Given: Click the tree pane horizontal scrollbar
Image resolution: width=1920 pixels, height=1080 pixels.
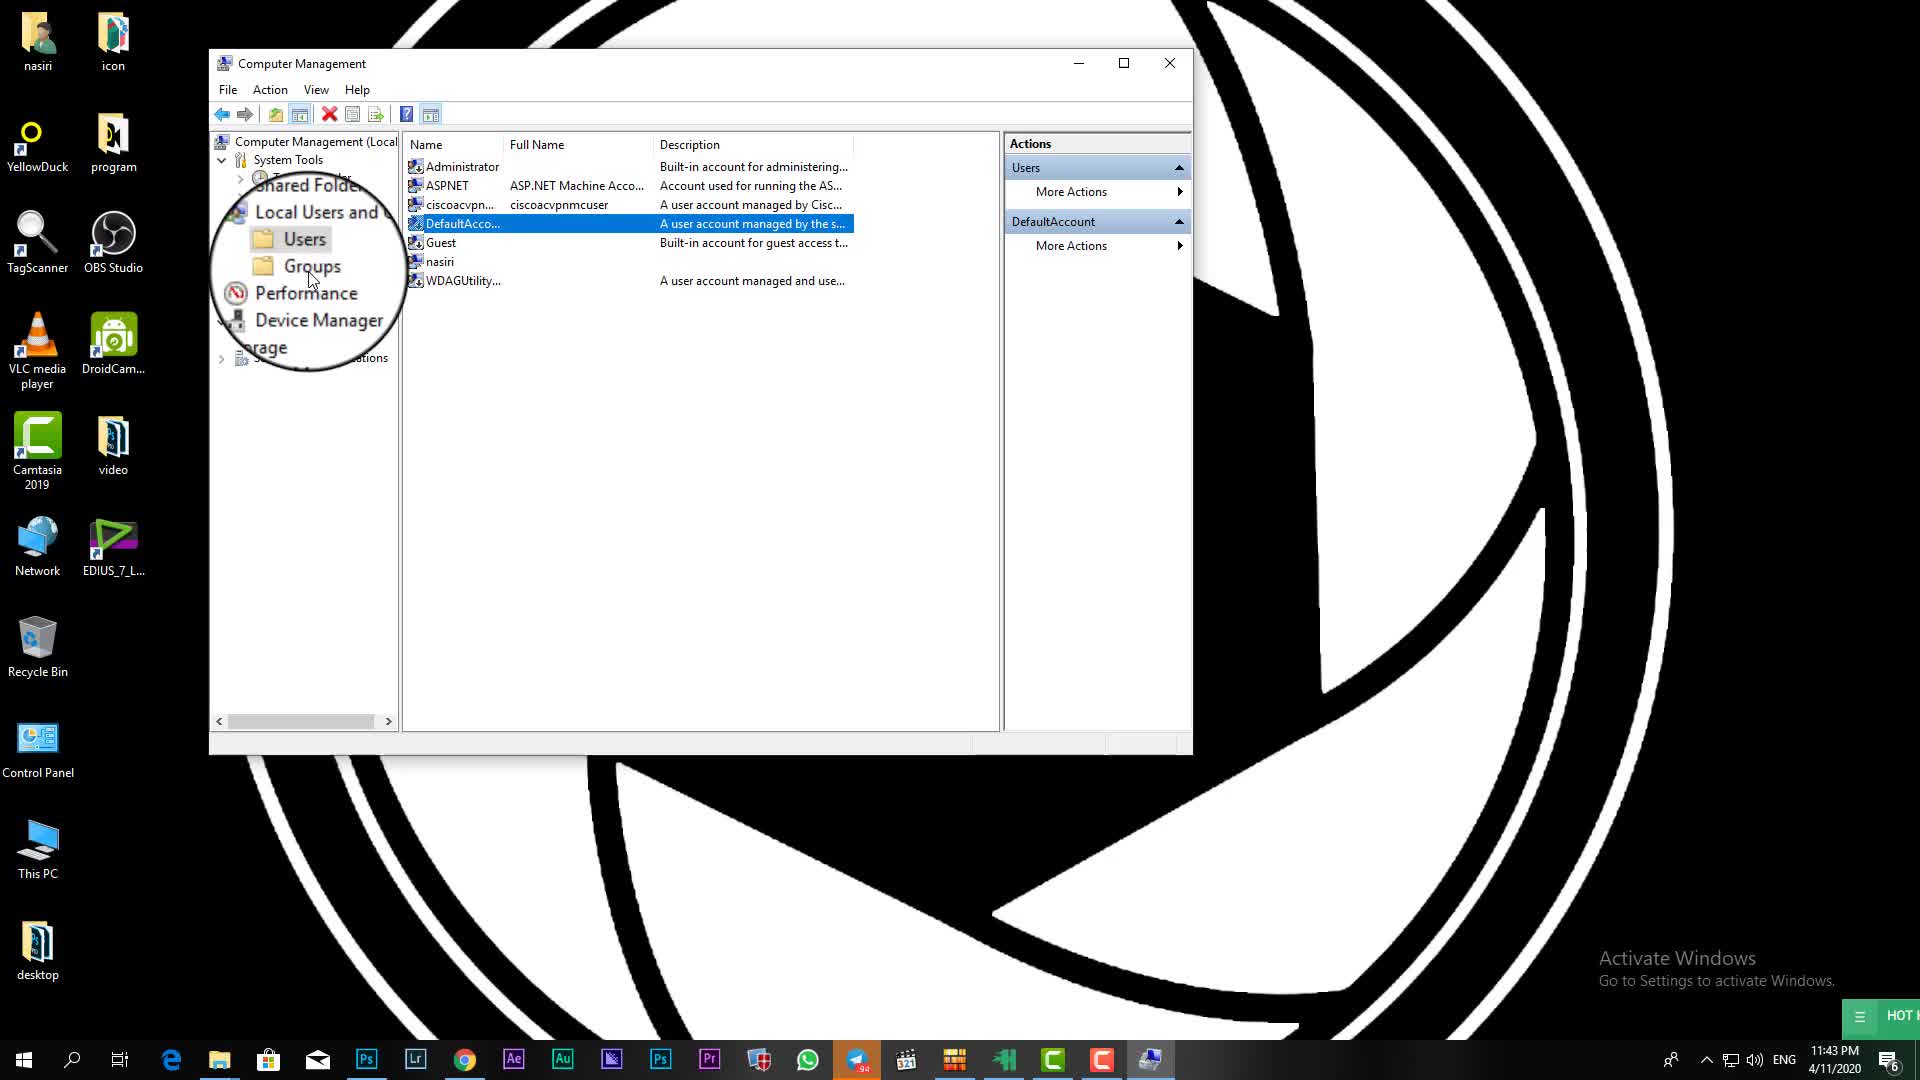Looking at the screenshot, I should [300, 721].
